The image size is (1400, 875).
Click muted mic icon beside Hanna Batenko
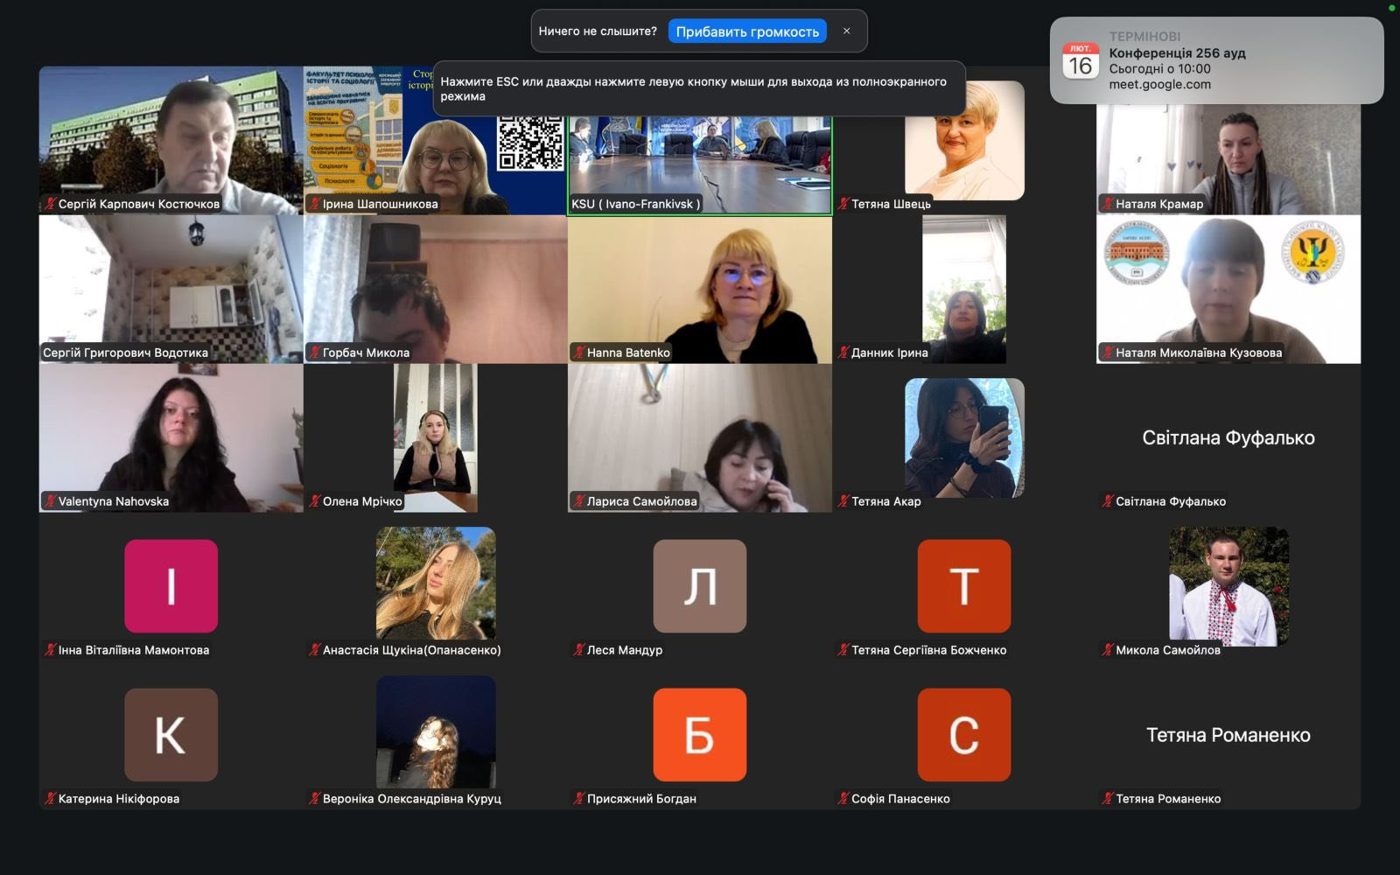click(x=578, y=353)
